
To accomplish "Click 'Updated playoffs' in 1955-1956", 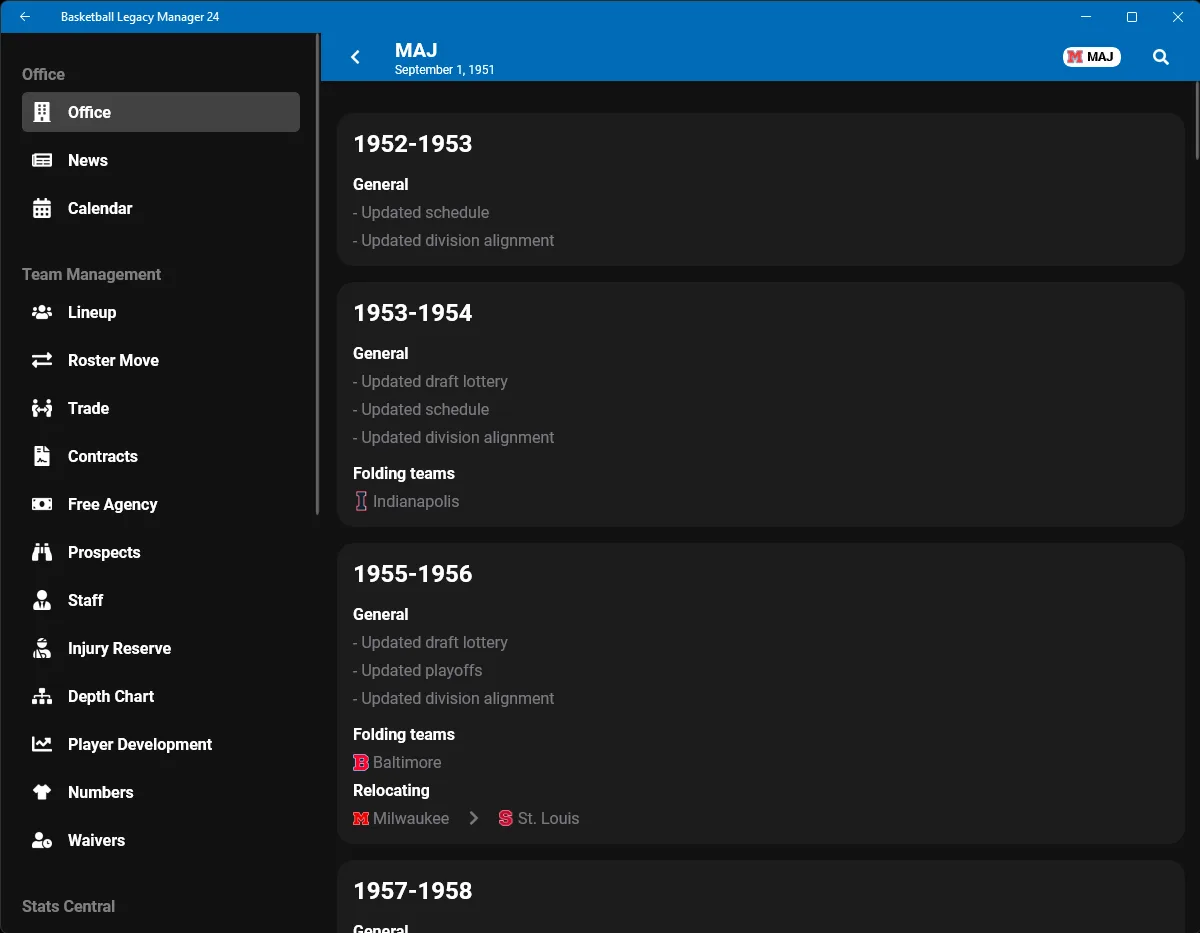I will click(418, 670).
